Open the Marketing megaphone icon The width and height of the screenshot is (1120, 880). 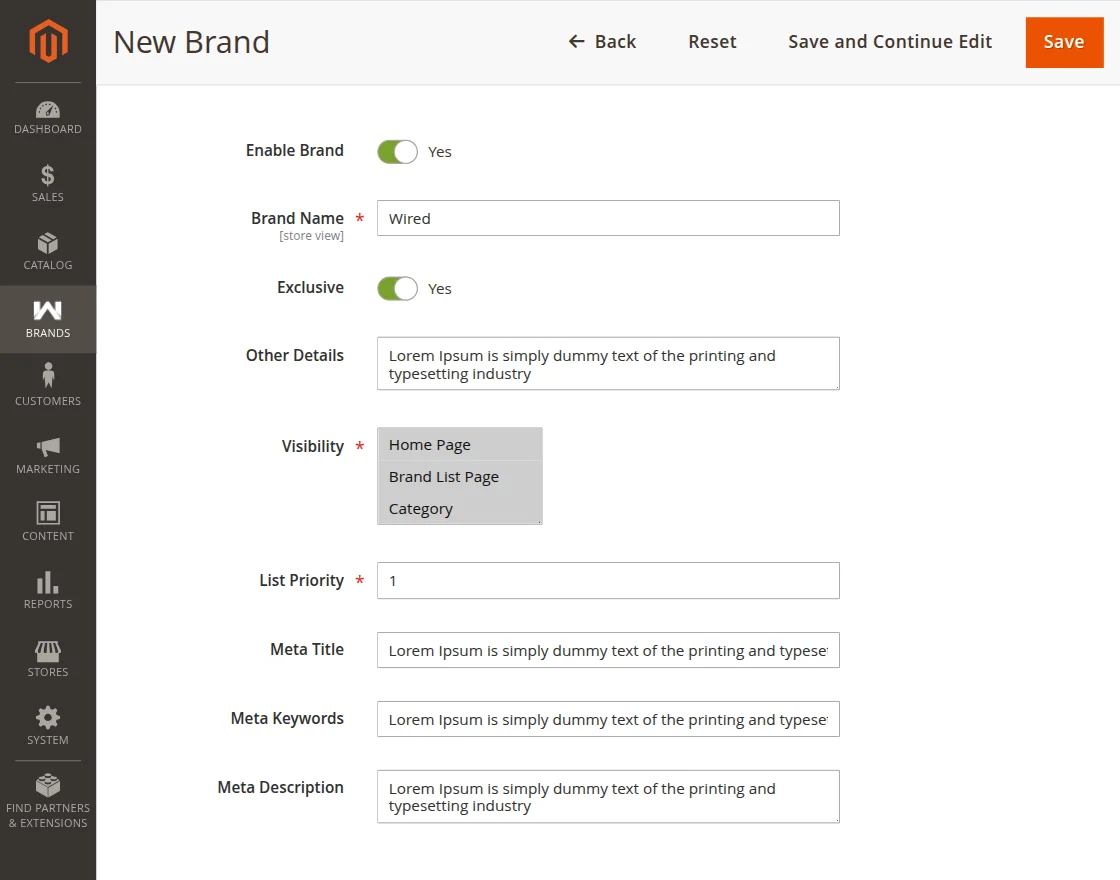coord(48,447)
